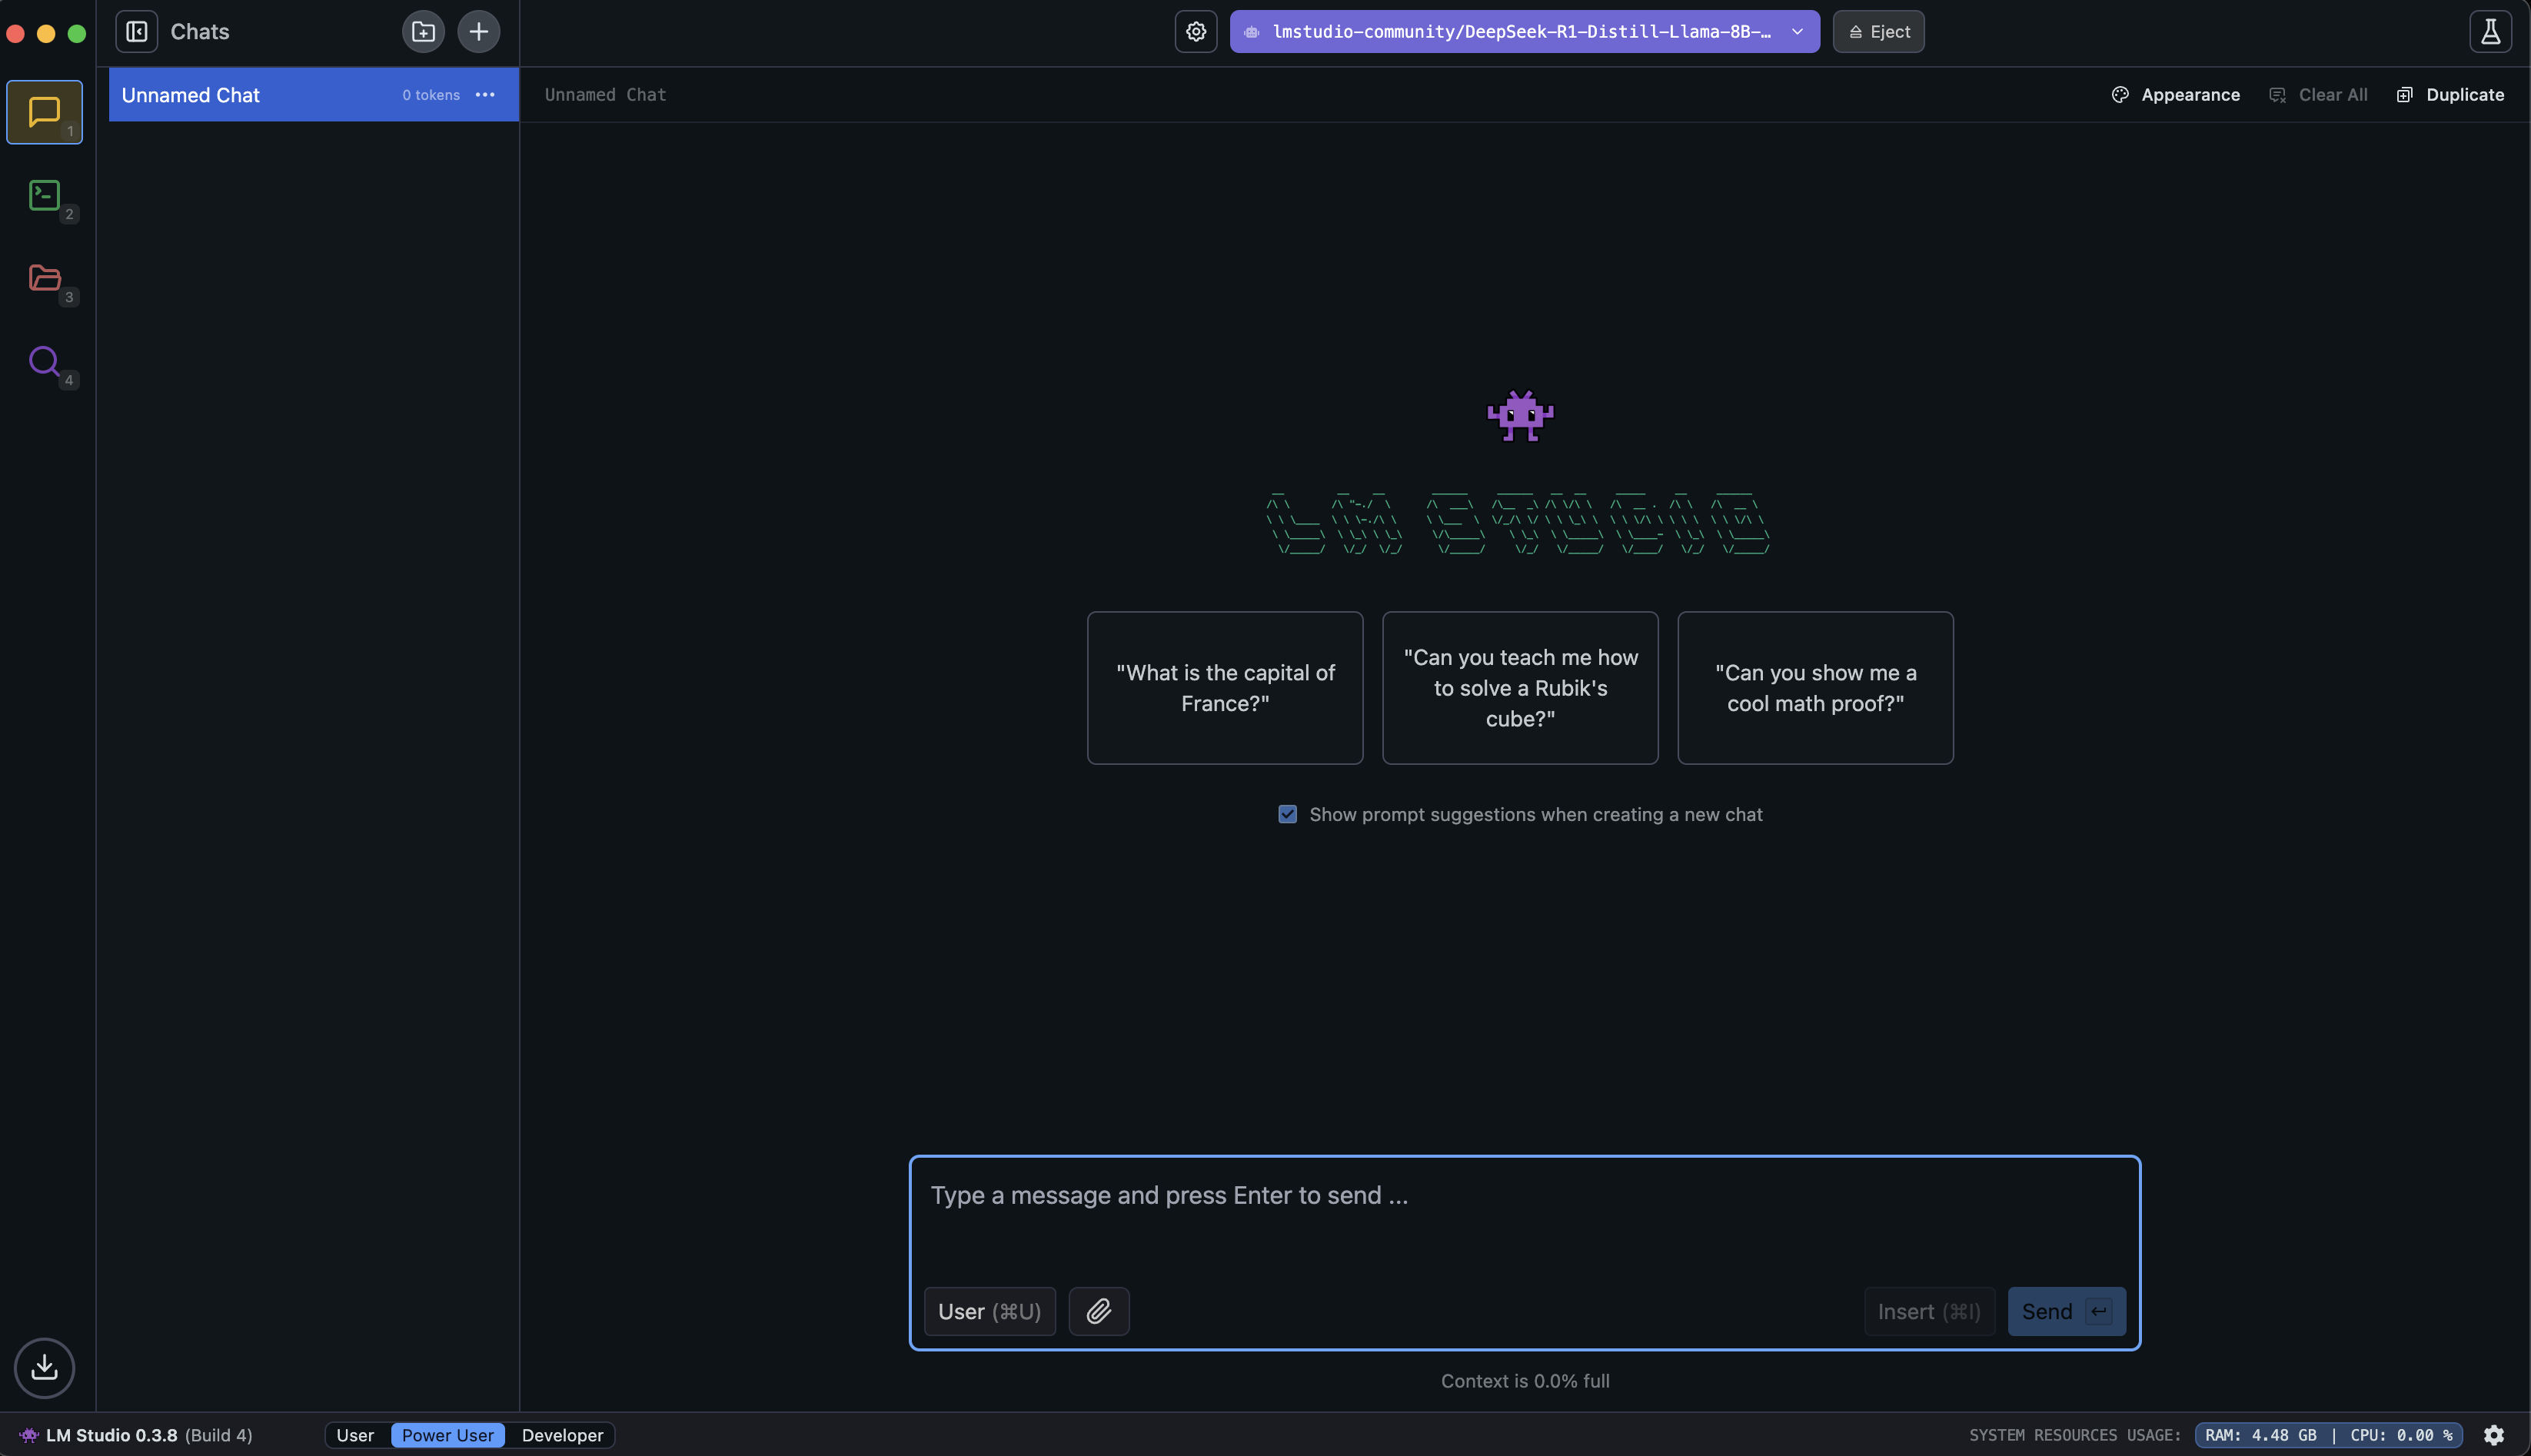Open the downloads panel icon

(44, 1367)
